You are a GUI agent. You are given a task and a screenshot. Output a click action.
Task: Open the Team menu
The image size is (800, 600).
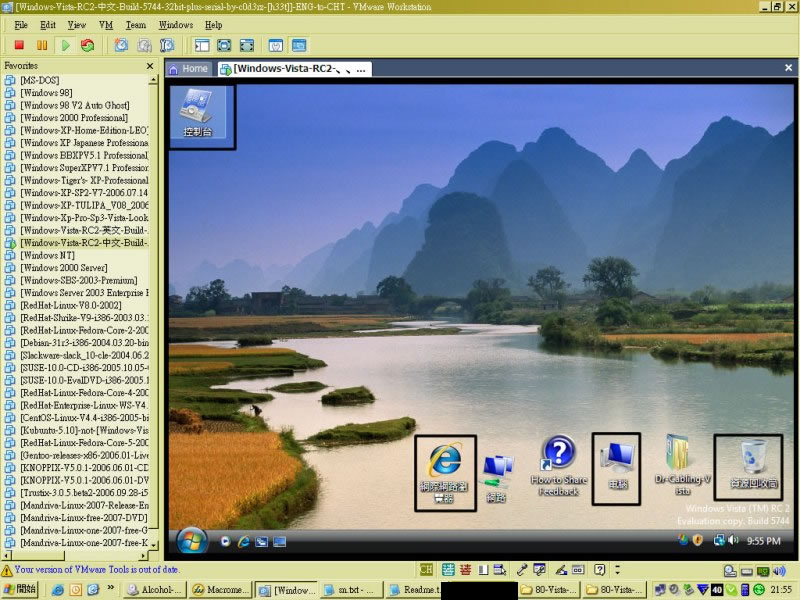tap(136, 25)
